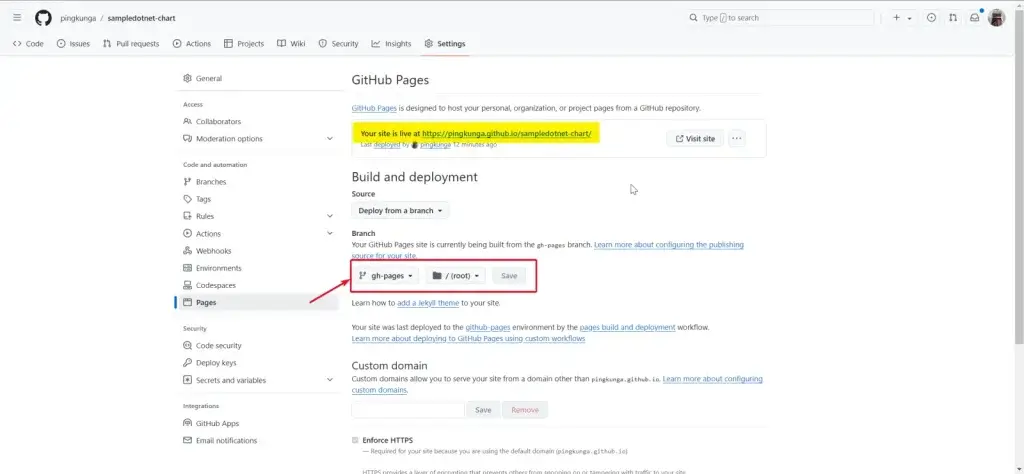The width and height of the screenshot is (1024, 474).
Task: Click the Codespaces icon in sidebar
Action: (187, 285)
